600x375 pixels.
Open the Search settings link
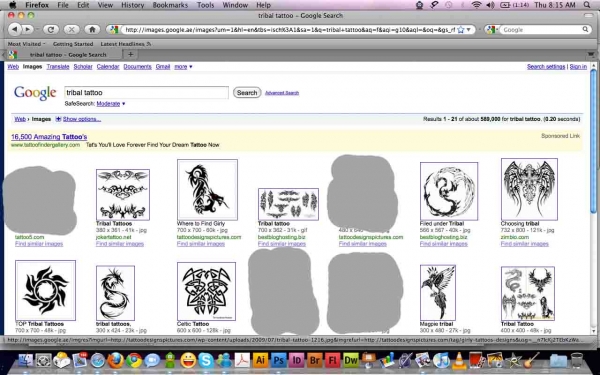tap(546, 67)
